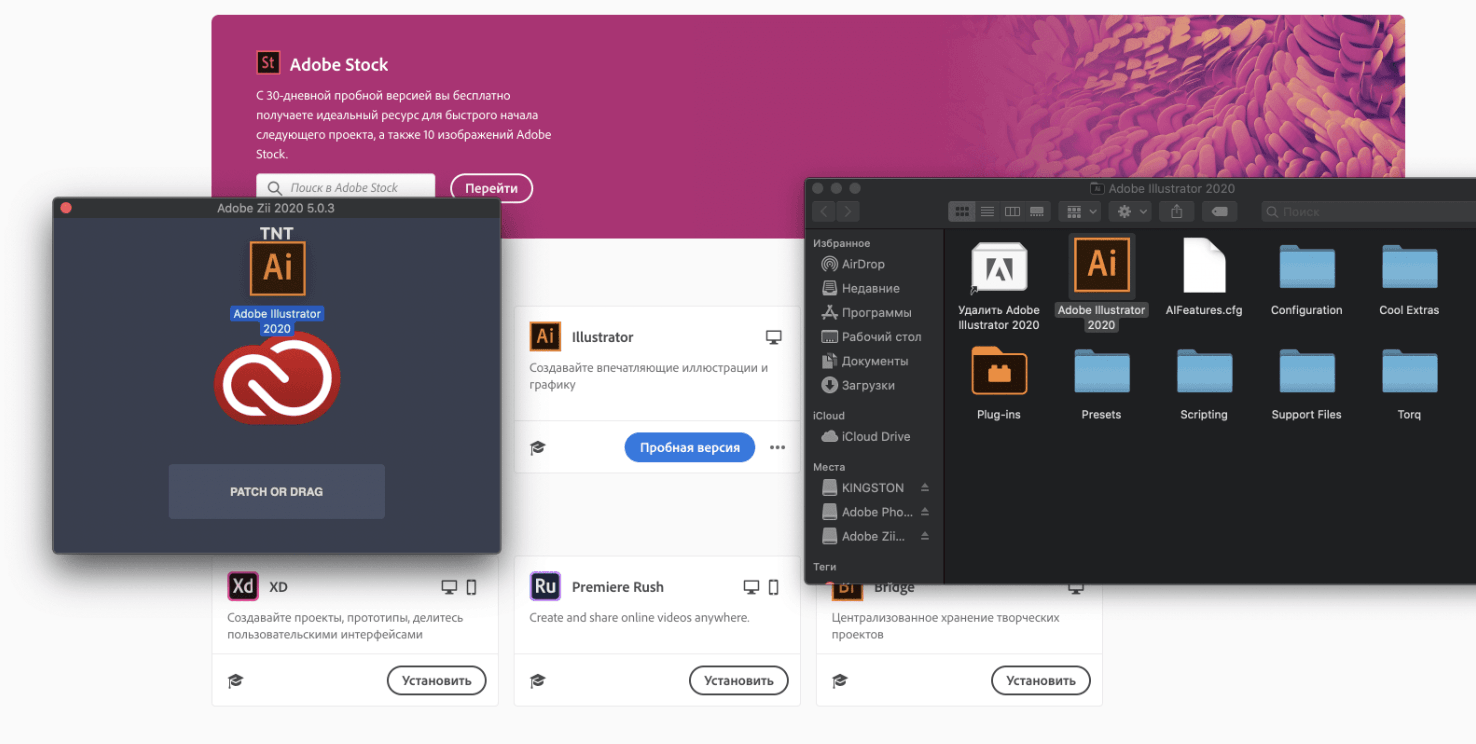The height and width of the screenshot is (744, 1476).
Task: Click the XD app icon
Action: tap(243, 587)
